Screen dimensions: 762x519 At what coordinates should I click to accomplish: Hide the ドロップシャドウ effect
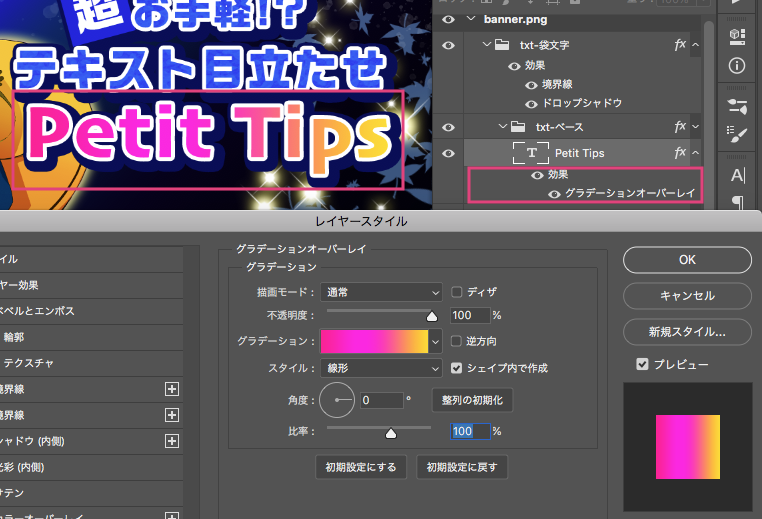[531, 104]
